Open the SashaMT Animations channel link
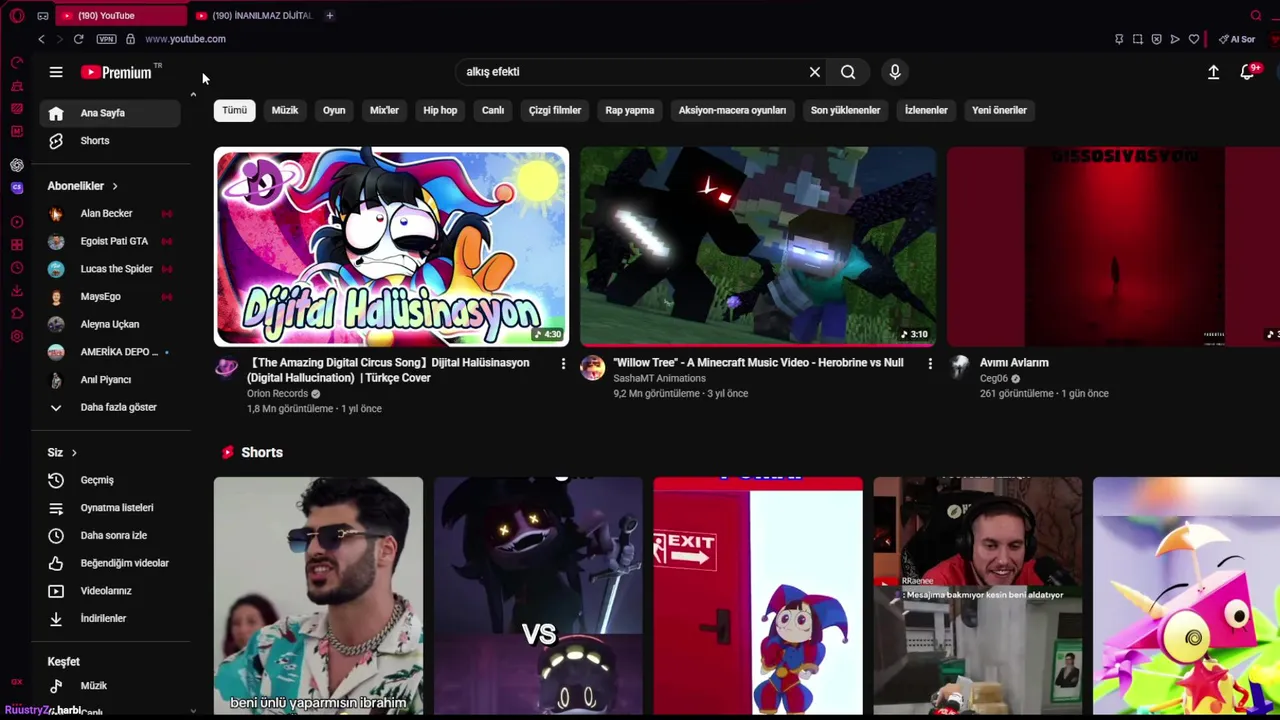This screenshot has height=720, width=1280. (659, 378)
